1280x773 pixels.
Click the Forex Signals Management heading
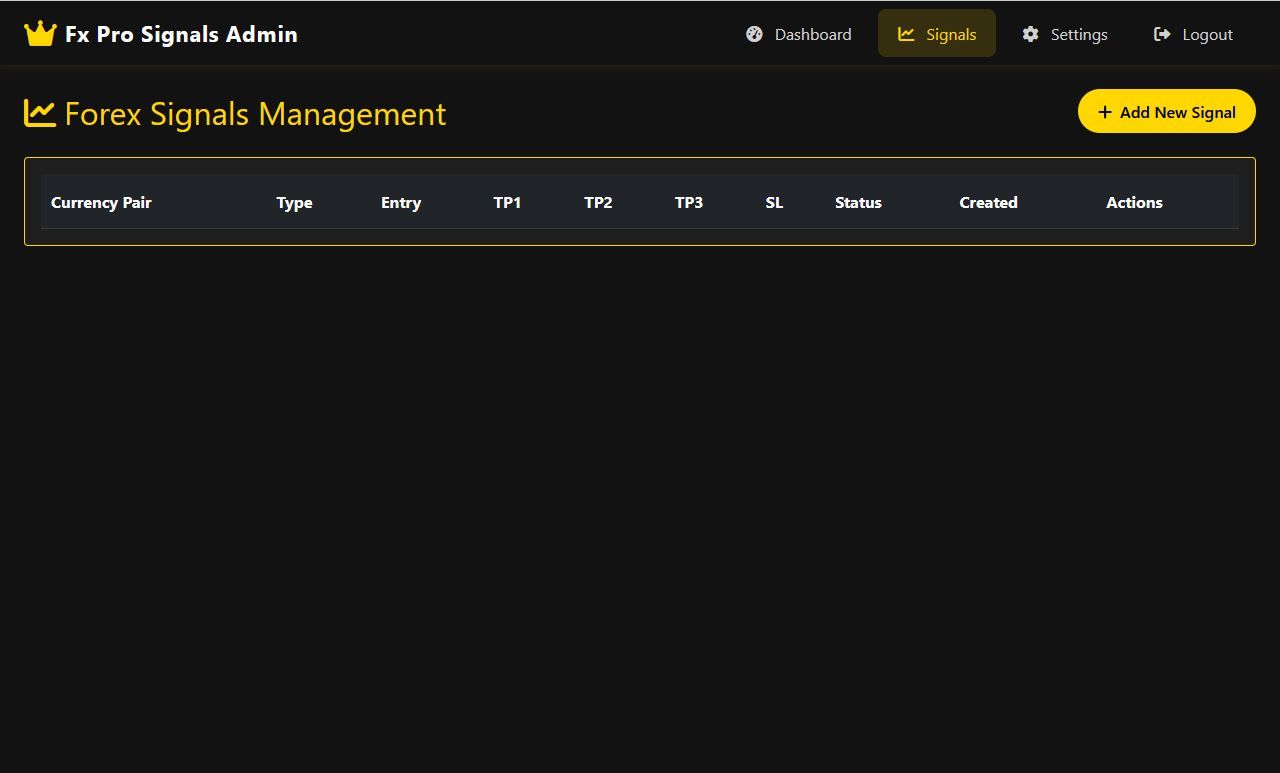(255, 114)
